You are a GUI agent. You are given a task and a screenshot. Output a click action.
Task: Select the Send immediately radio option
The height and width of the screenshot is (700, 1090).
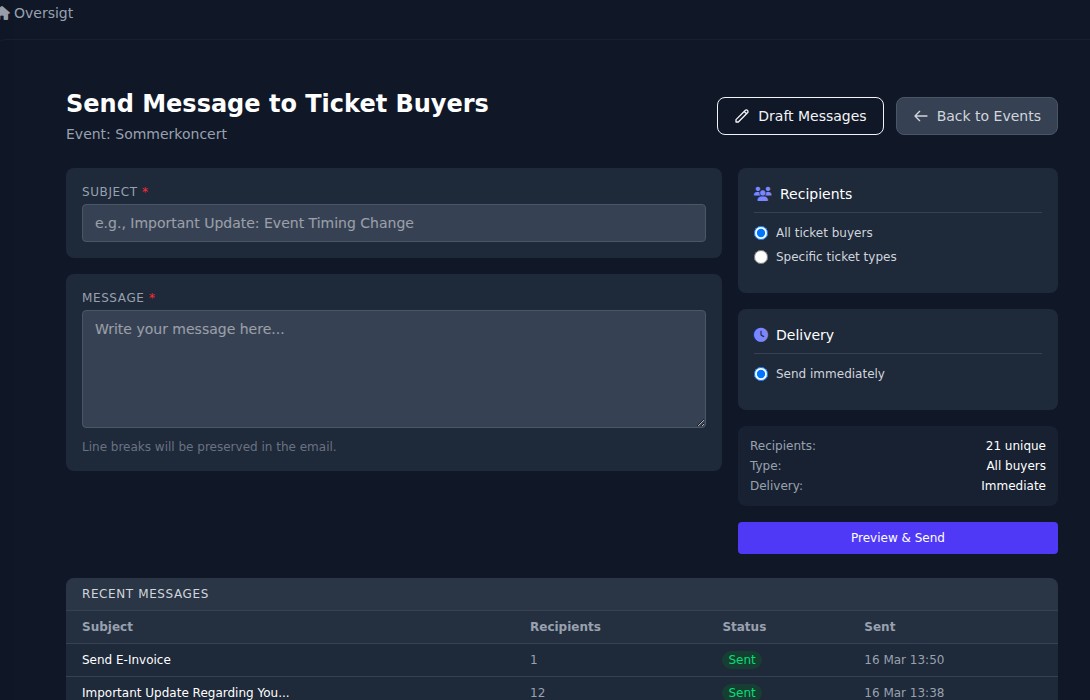[760, 374]
